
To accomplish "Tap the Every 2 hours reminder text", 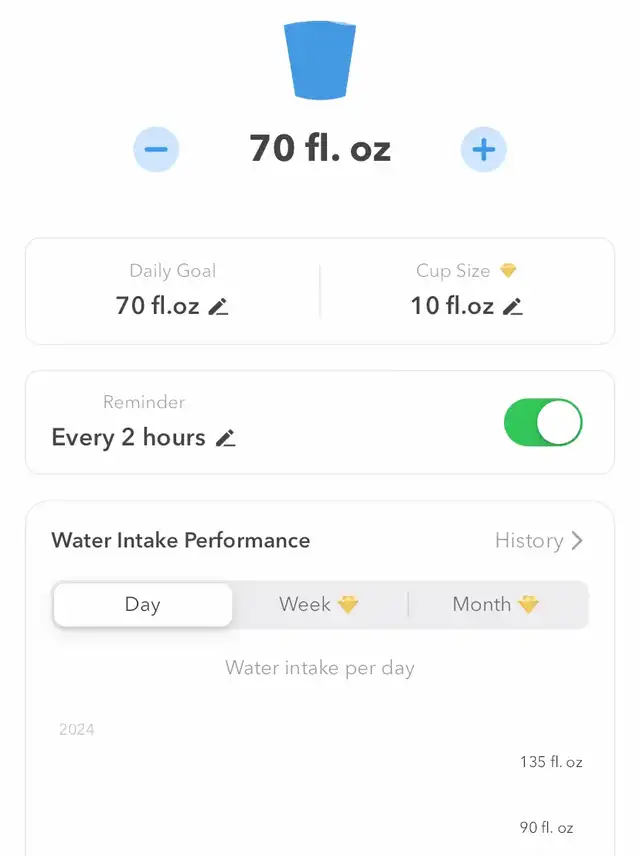I will [128, 438].
